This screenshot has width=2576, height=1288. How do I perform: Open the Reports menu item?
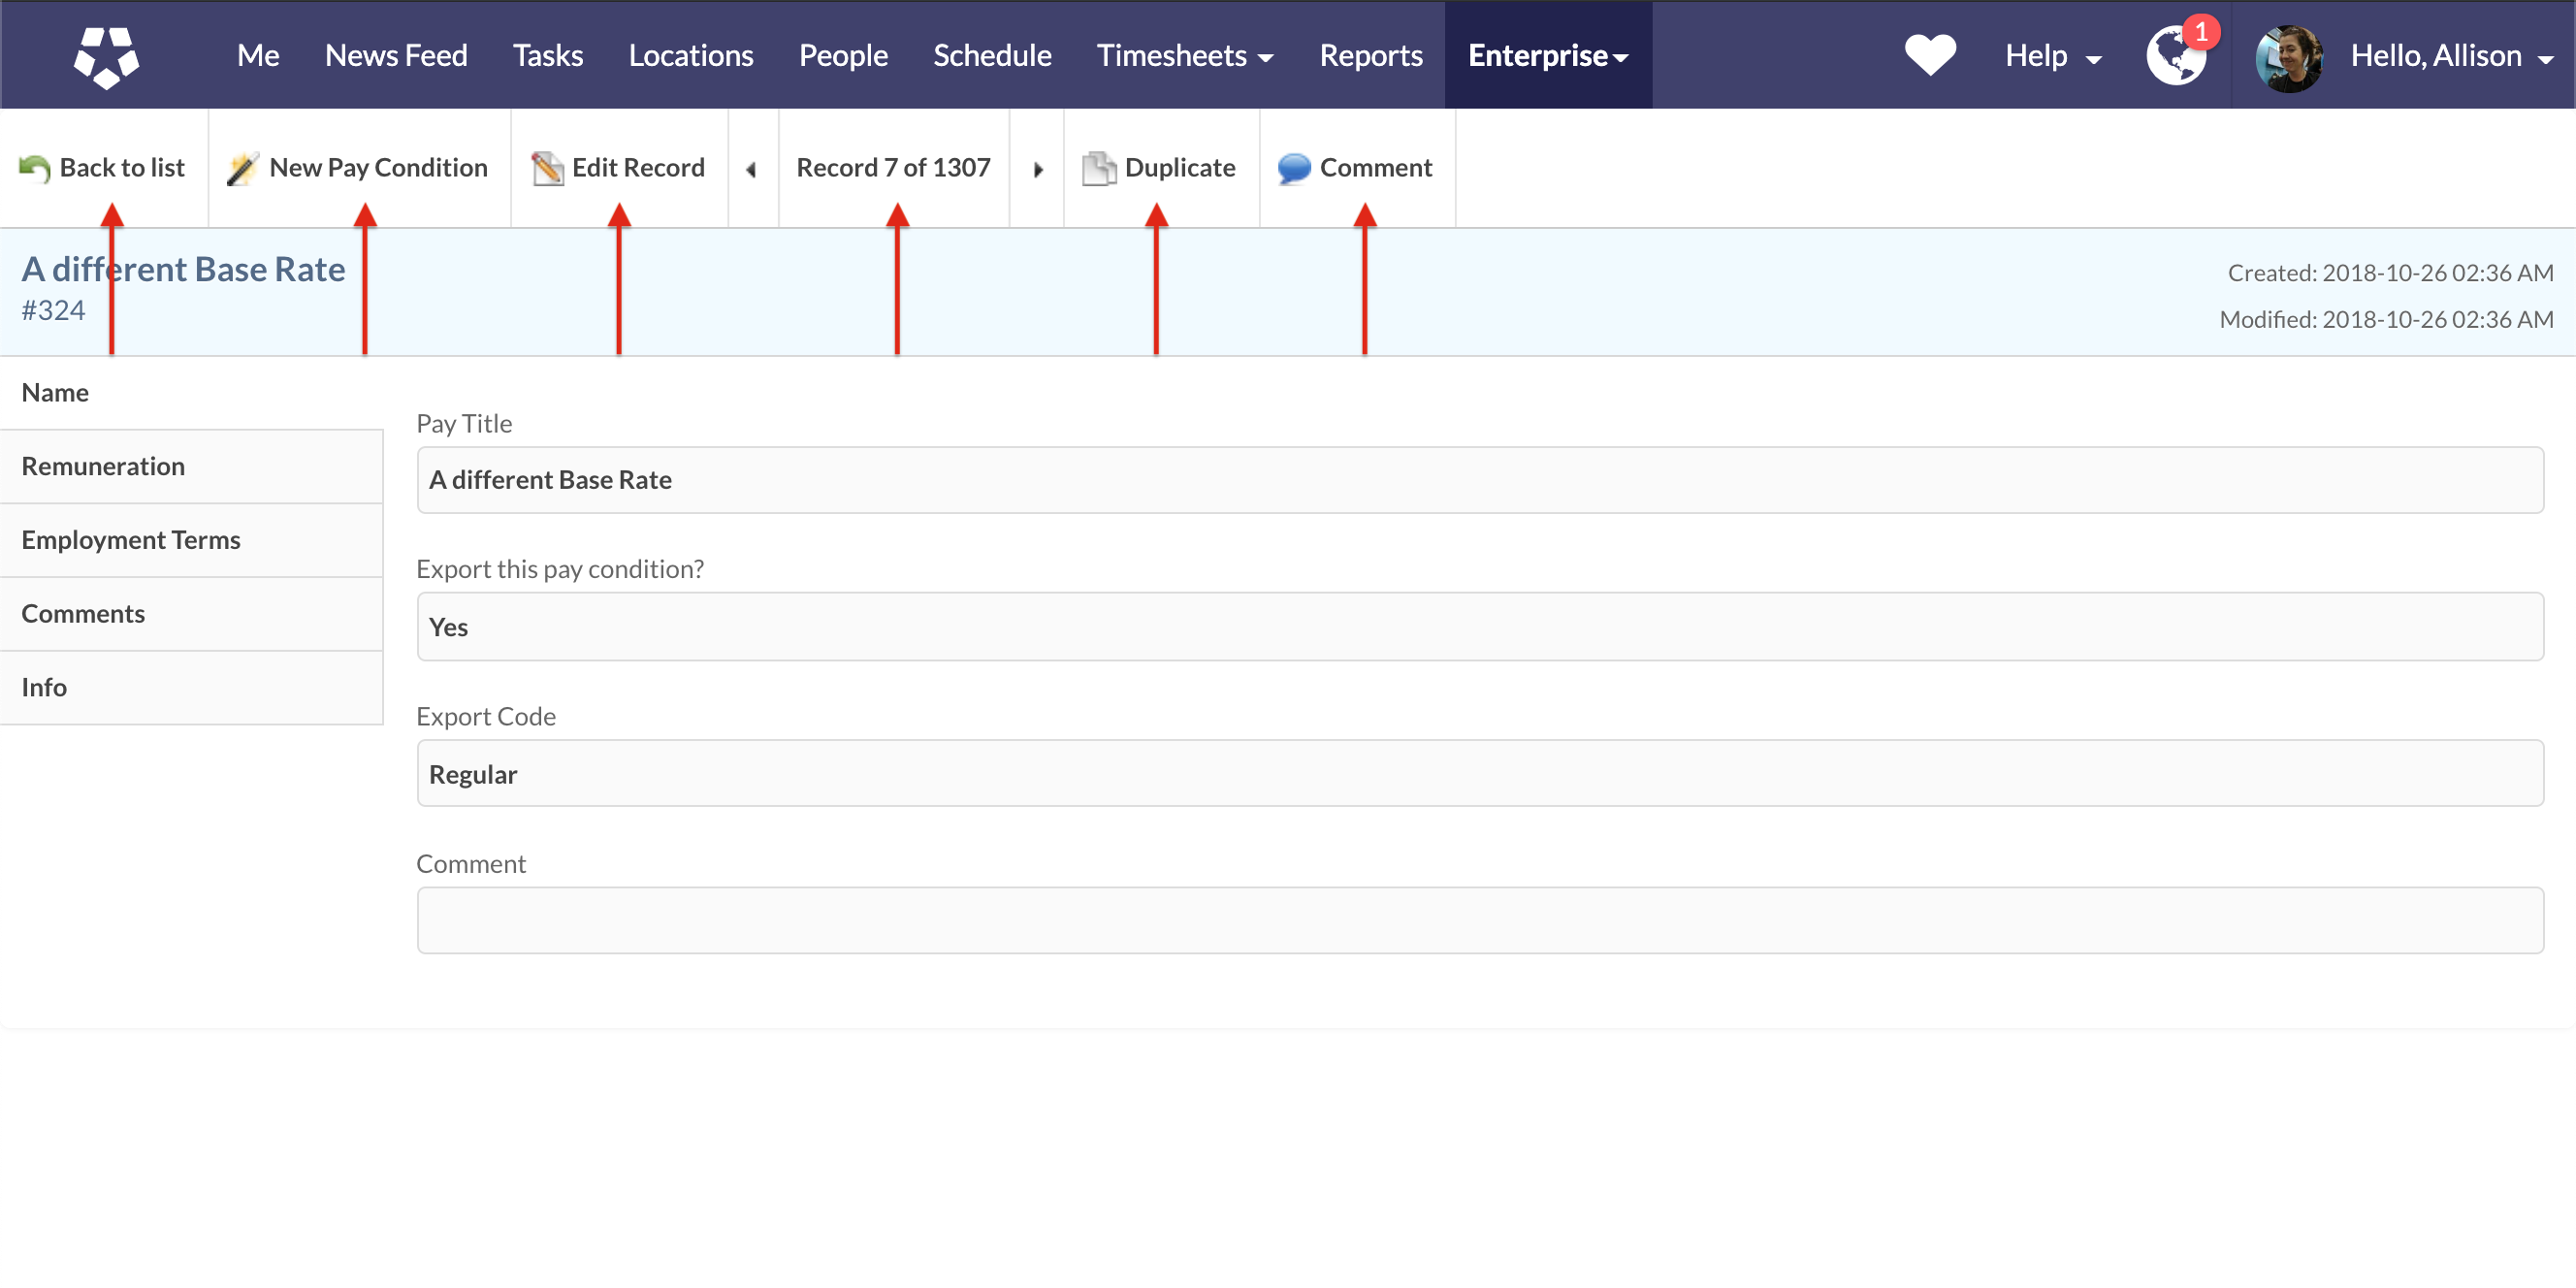pos(1370,55)
